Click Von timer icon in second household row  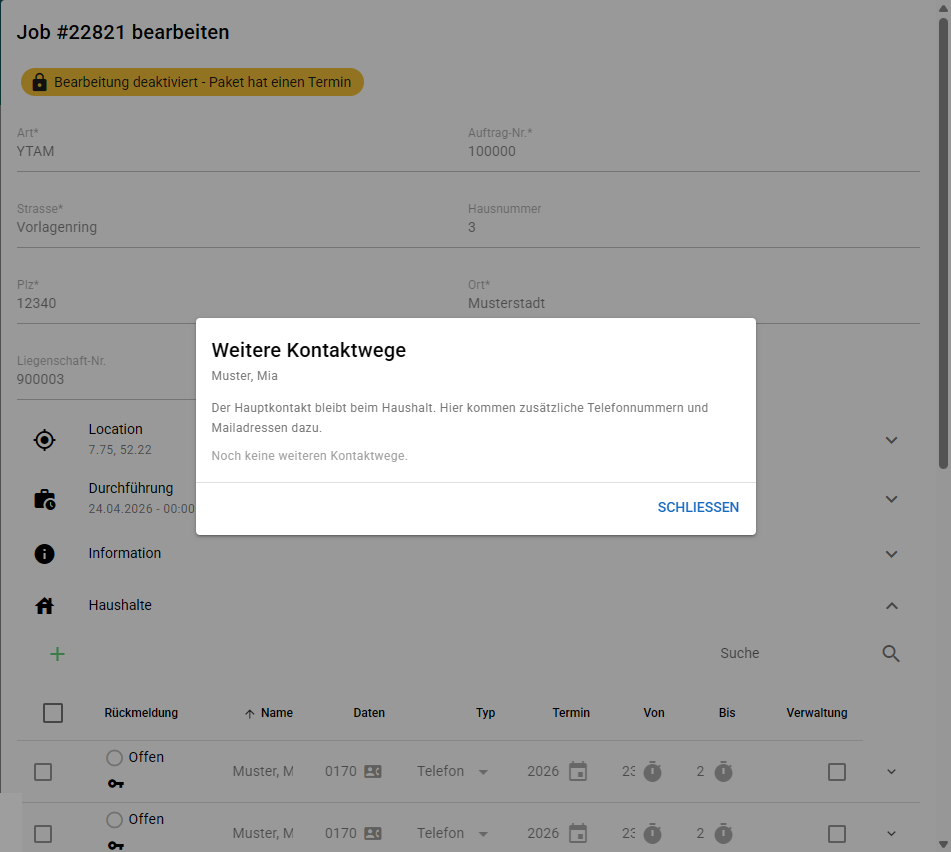pyautogui.click(x=652, y=833)
